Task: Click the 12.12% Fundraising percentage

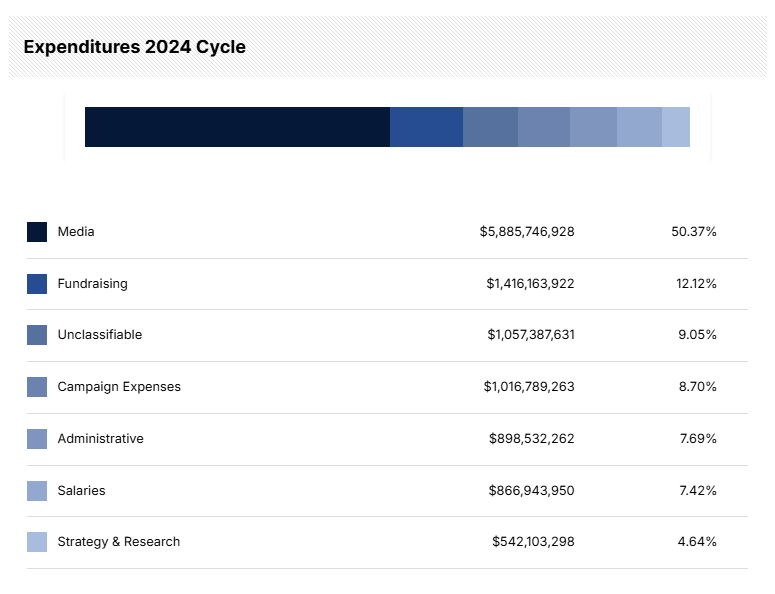Action: (x=696, y=284)
